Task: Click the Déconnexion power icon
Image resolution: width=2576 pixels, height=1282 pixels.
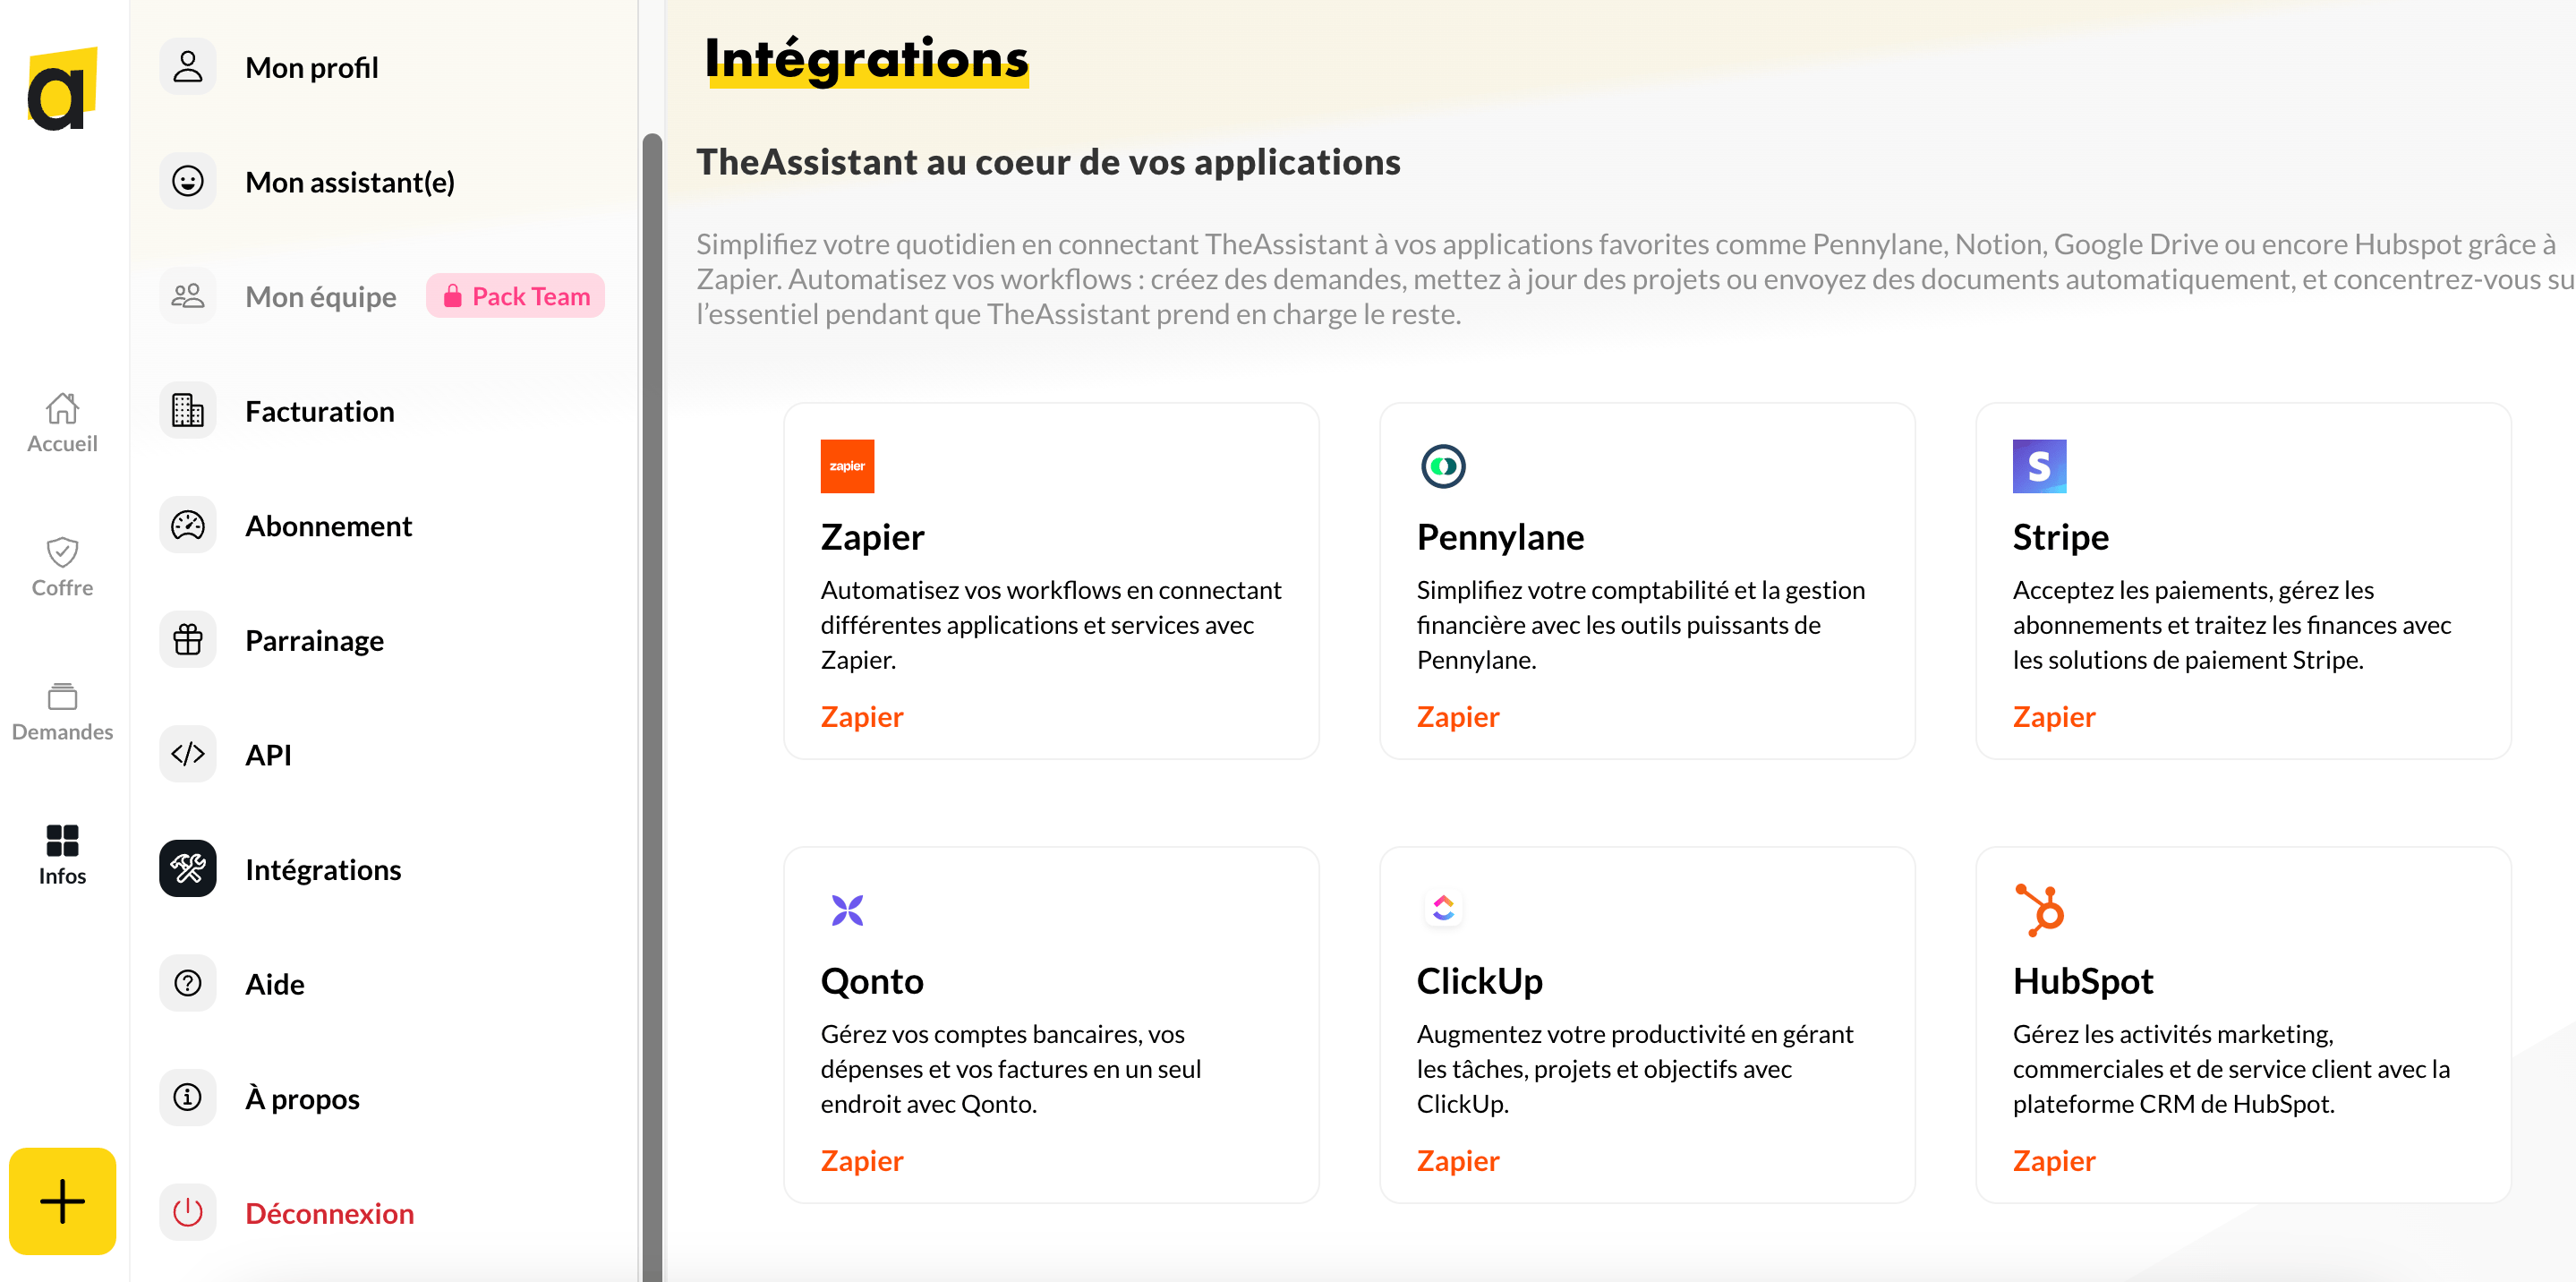Action: point(187,1212)
